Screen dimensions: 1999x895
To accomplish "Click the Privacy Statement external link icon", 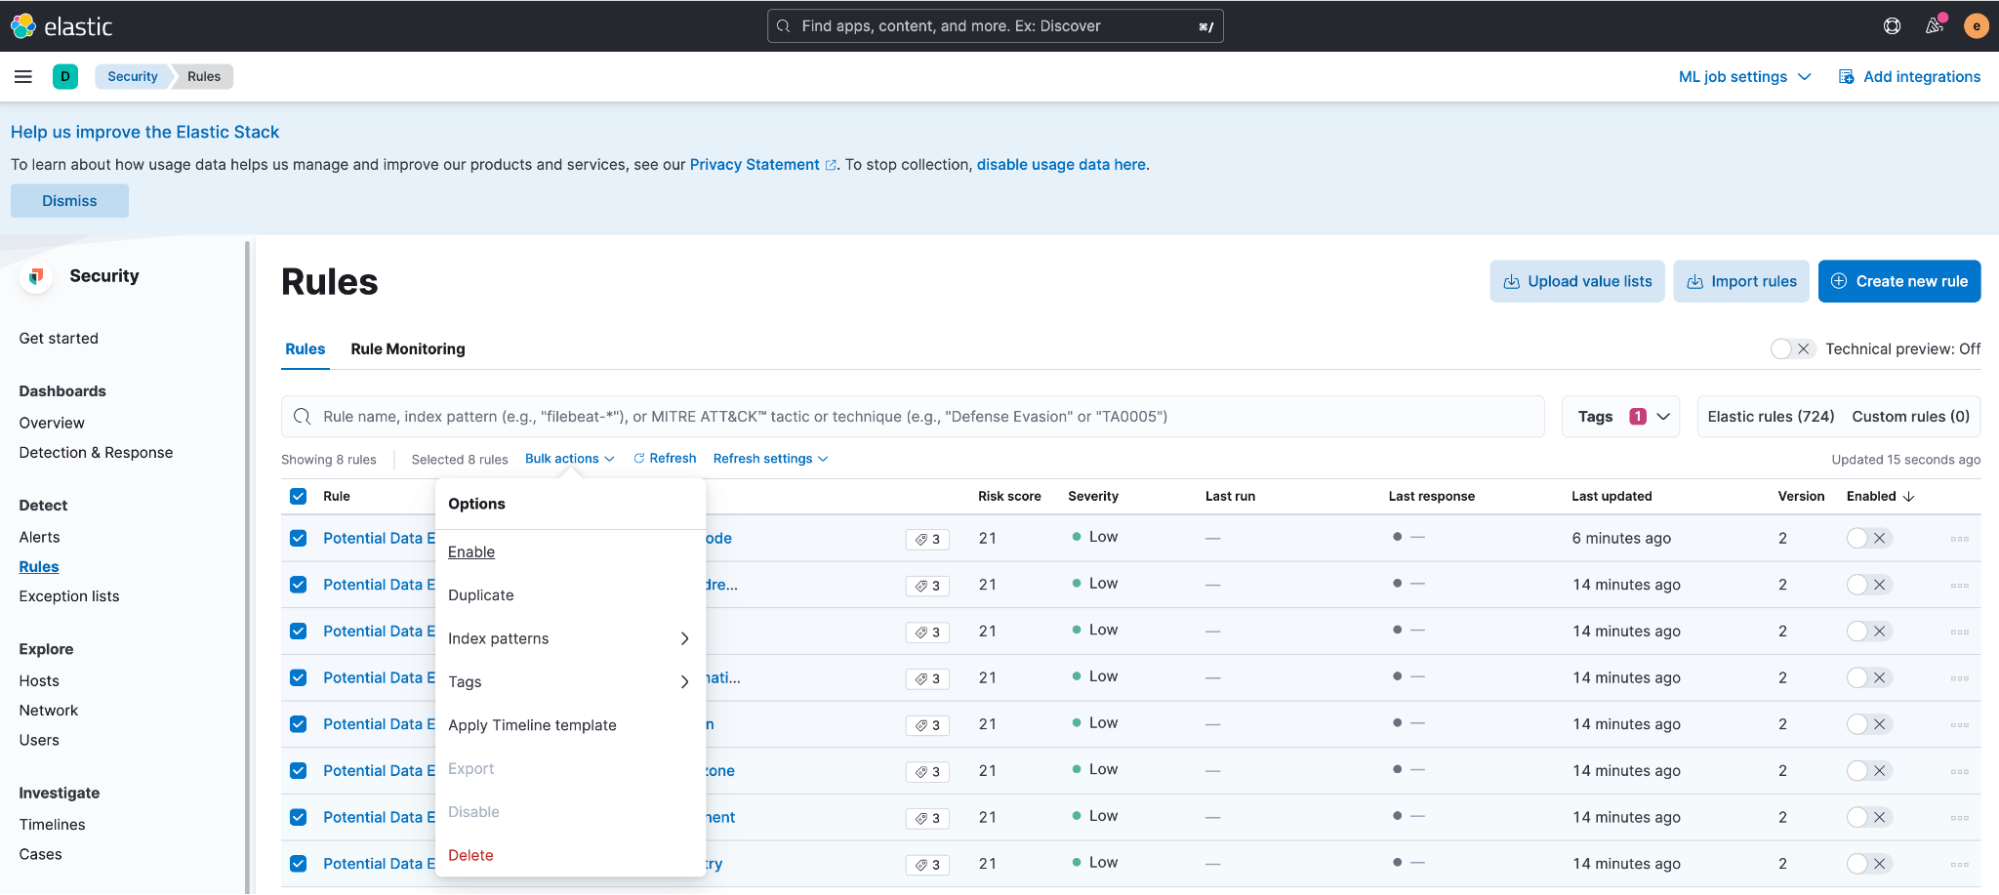I will [x=830, y=165].
